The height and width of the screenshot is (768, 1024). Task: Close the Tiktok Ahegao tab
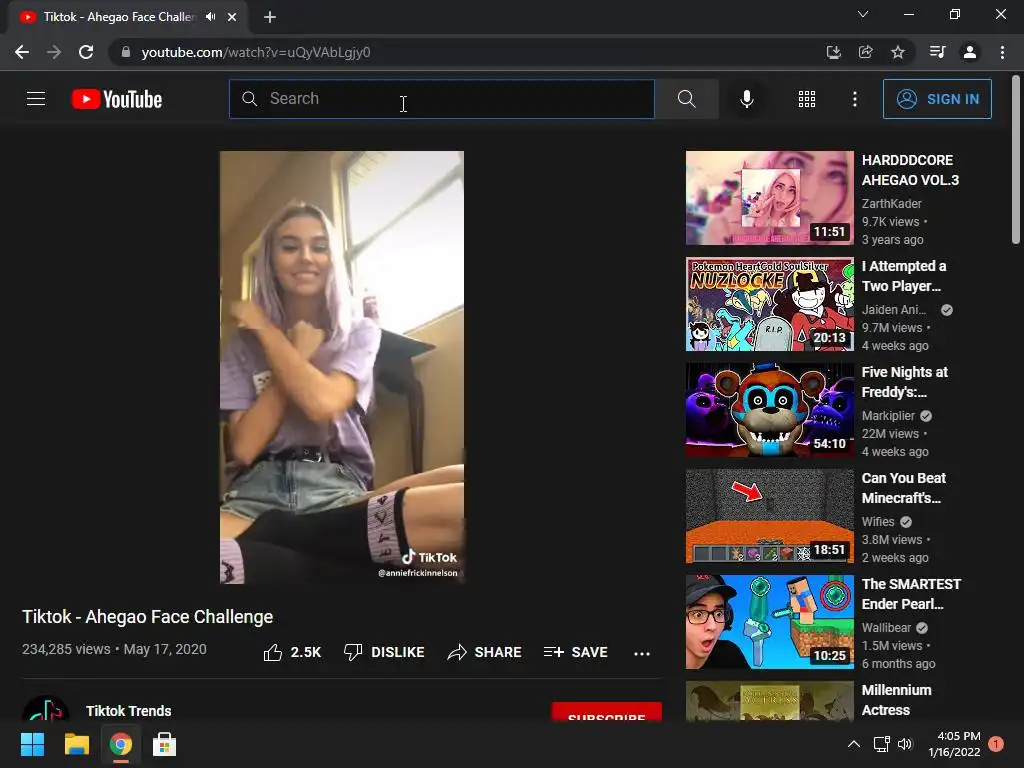coord(232,17)
